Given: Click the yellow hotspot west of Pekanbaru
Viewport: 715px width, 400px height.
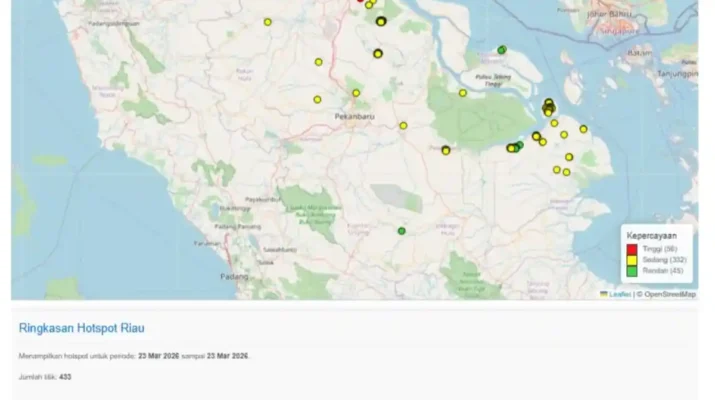Looking at the screenshot, I should pyautogui.click(x=317, y=99).
